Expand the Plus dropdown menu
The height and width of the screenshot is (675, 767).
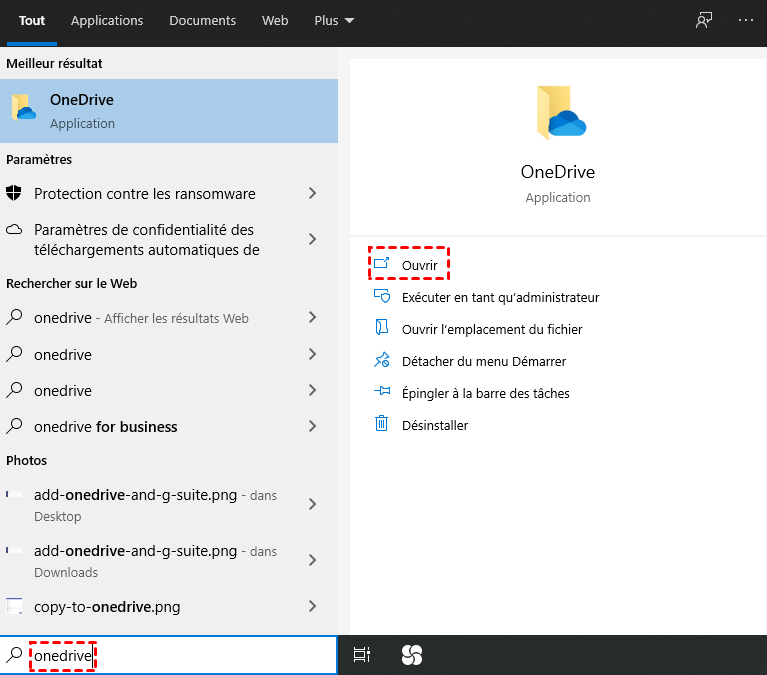[334, 20]
